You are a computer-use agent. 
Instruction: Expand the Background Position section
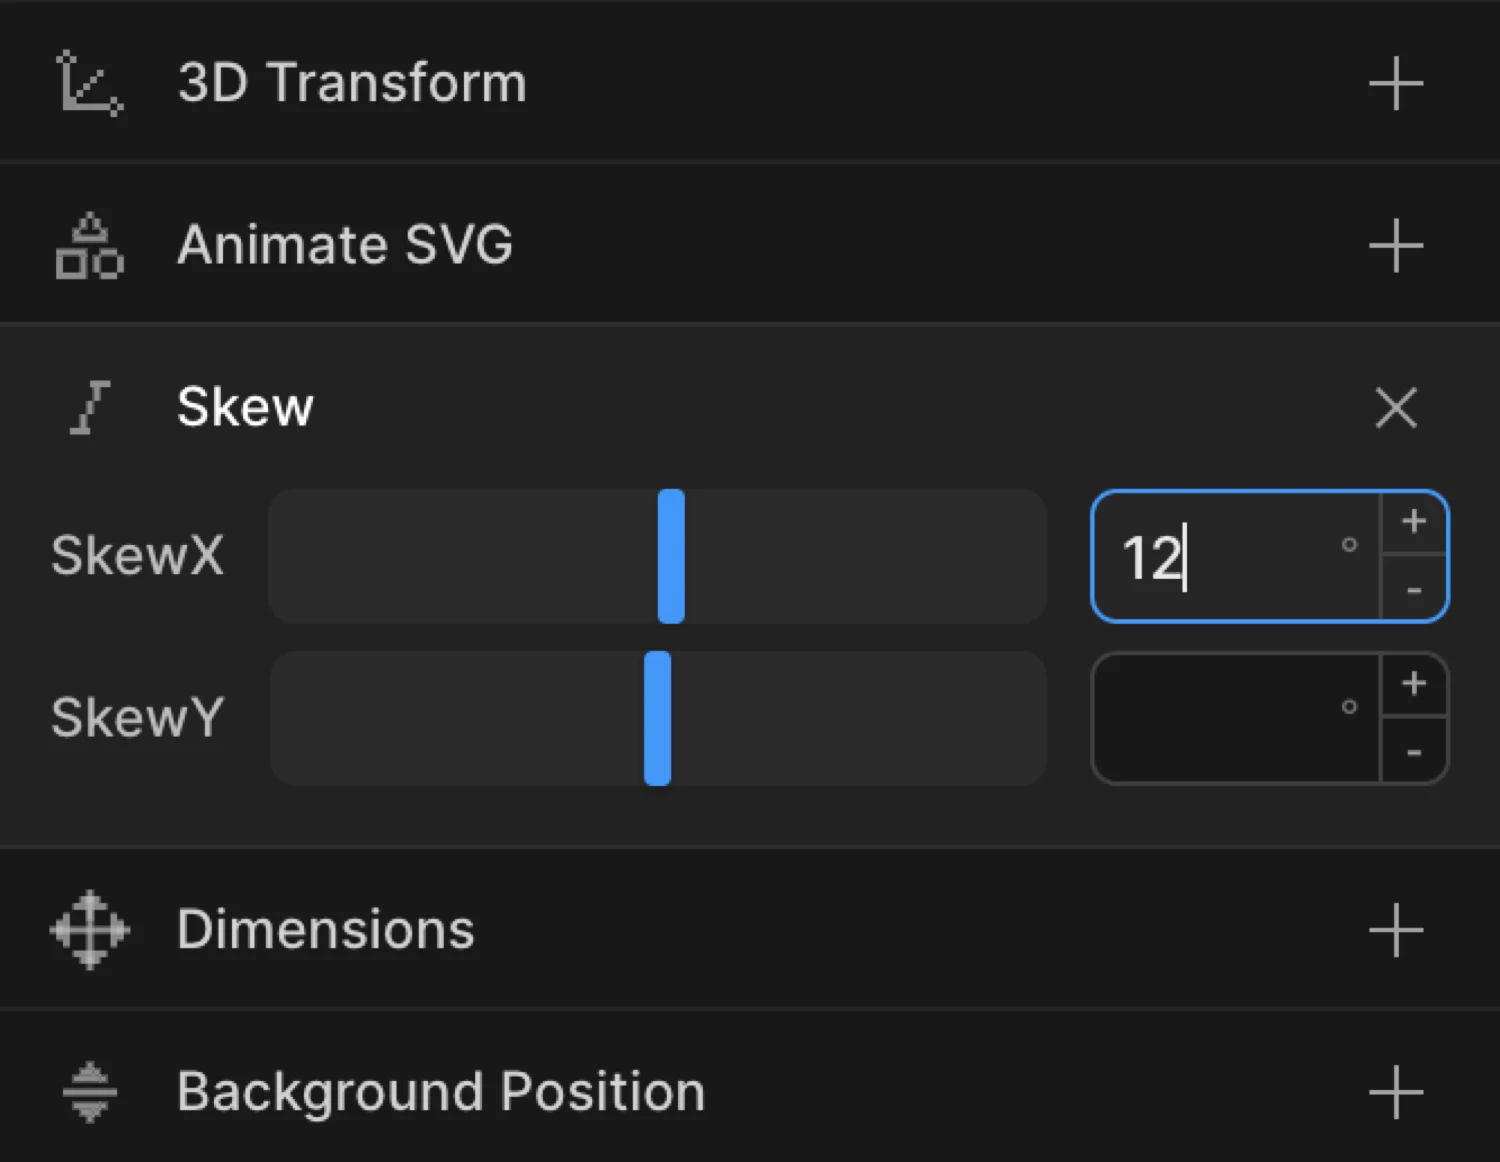click(x=1396, y=1091)
